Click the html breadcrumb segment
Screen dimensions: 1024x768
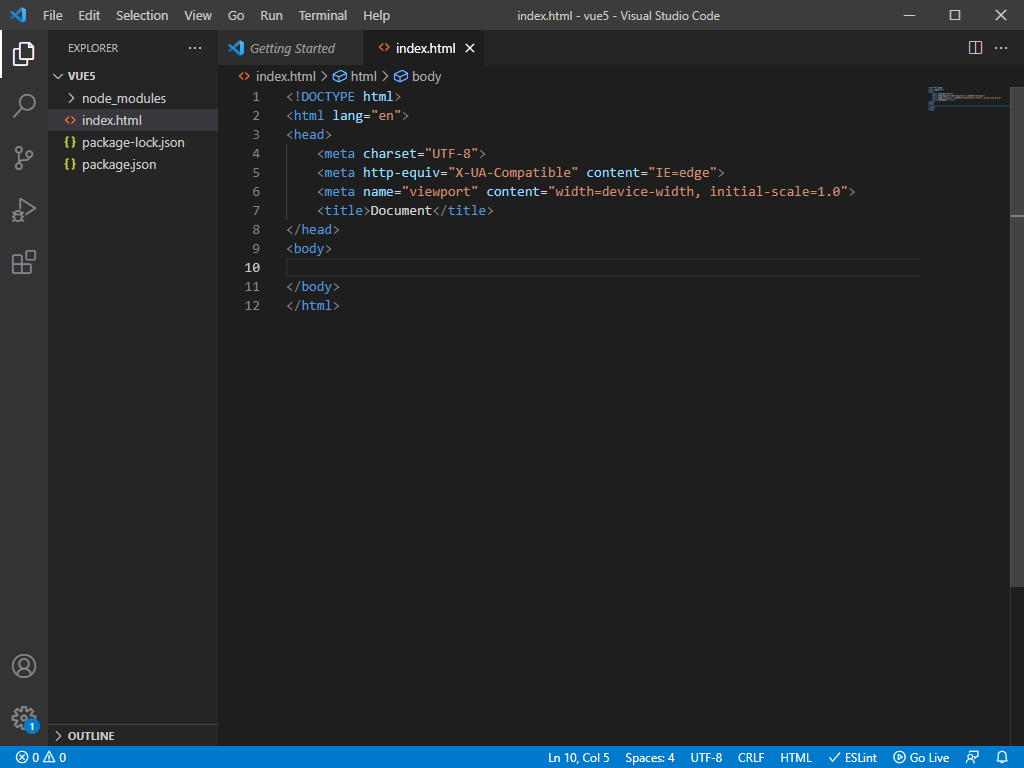coord(355,76)
